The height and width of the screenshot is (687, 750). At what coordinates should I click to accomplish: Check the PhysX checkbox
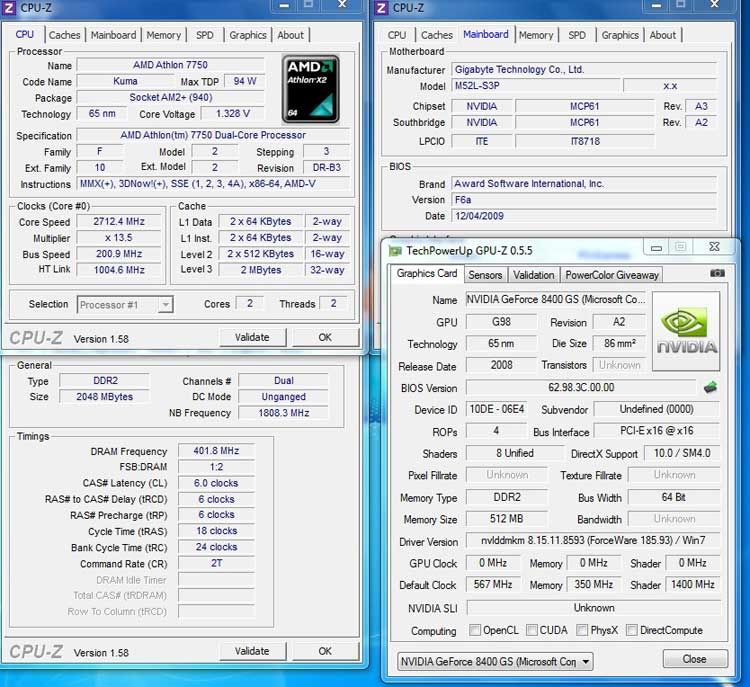[582, 630]
